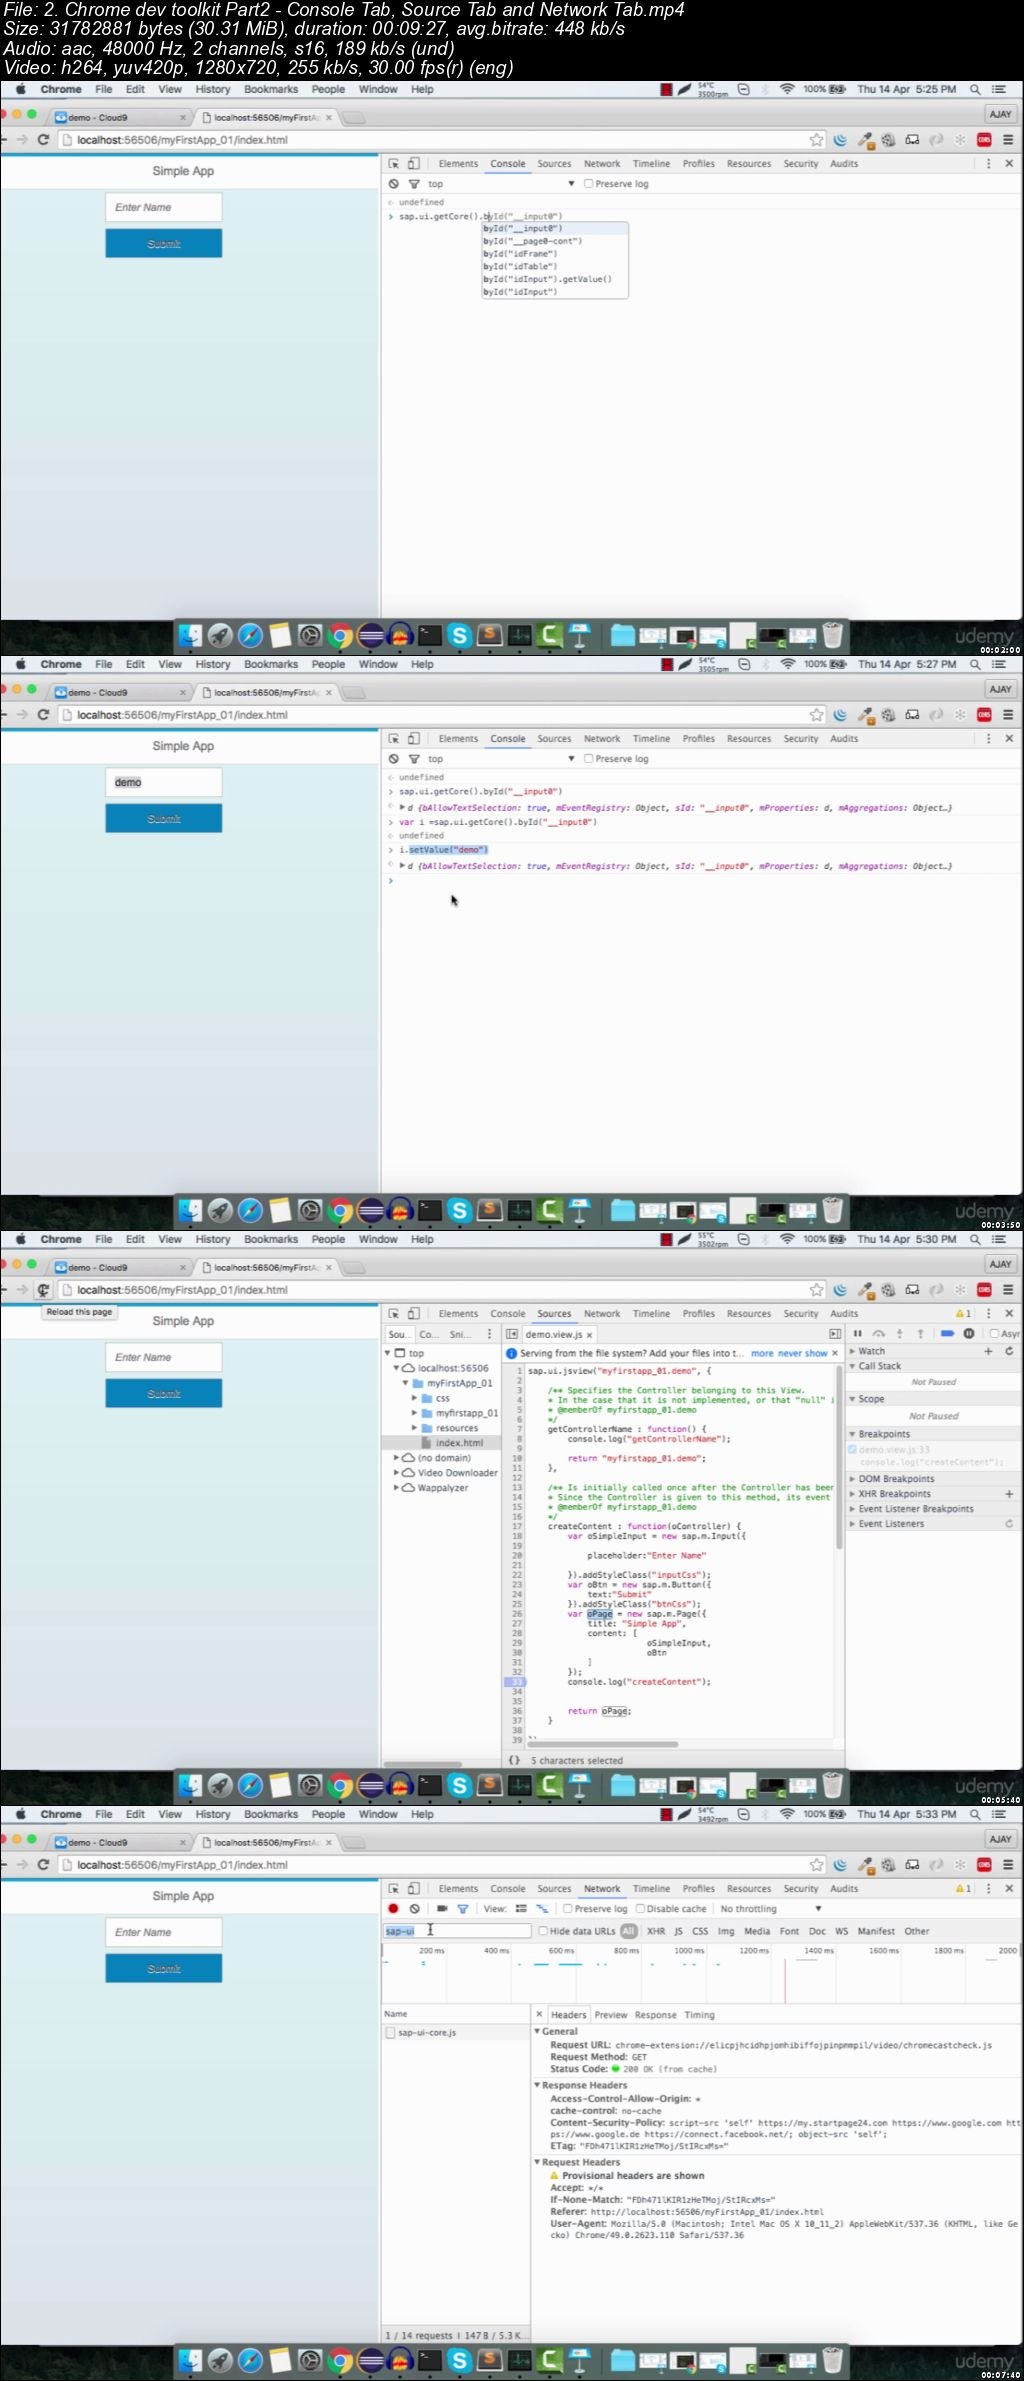1024x2381 pixels.
Task: Toggle the Deactivate breakpoints icon
Action: point(947,1333)
